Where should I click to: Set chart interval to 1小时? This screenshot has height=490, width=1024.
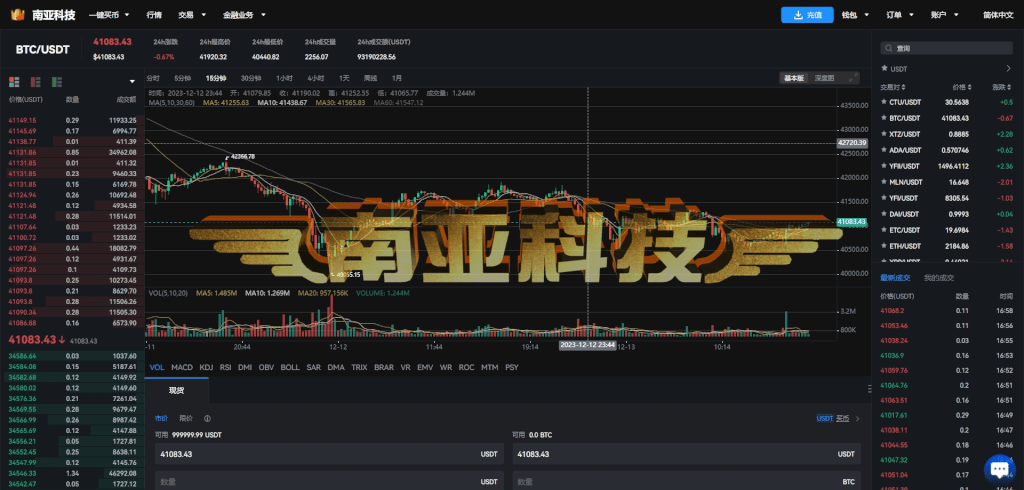pos(284,78)
